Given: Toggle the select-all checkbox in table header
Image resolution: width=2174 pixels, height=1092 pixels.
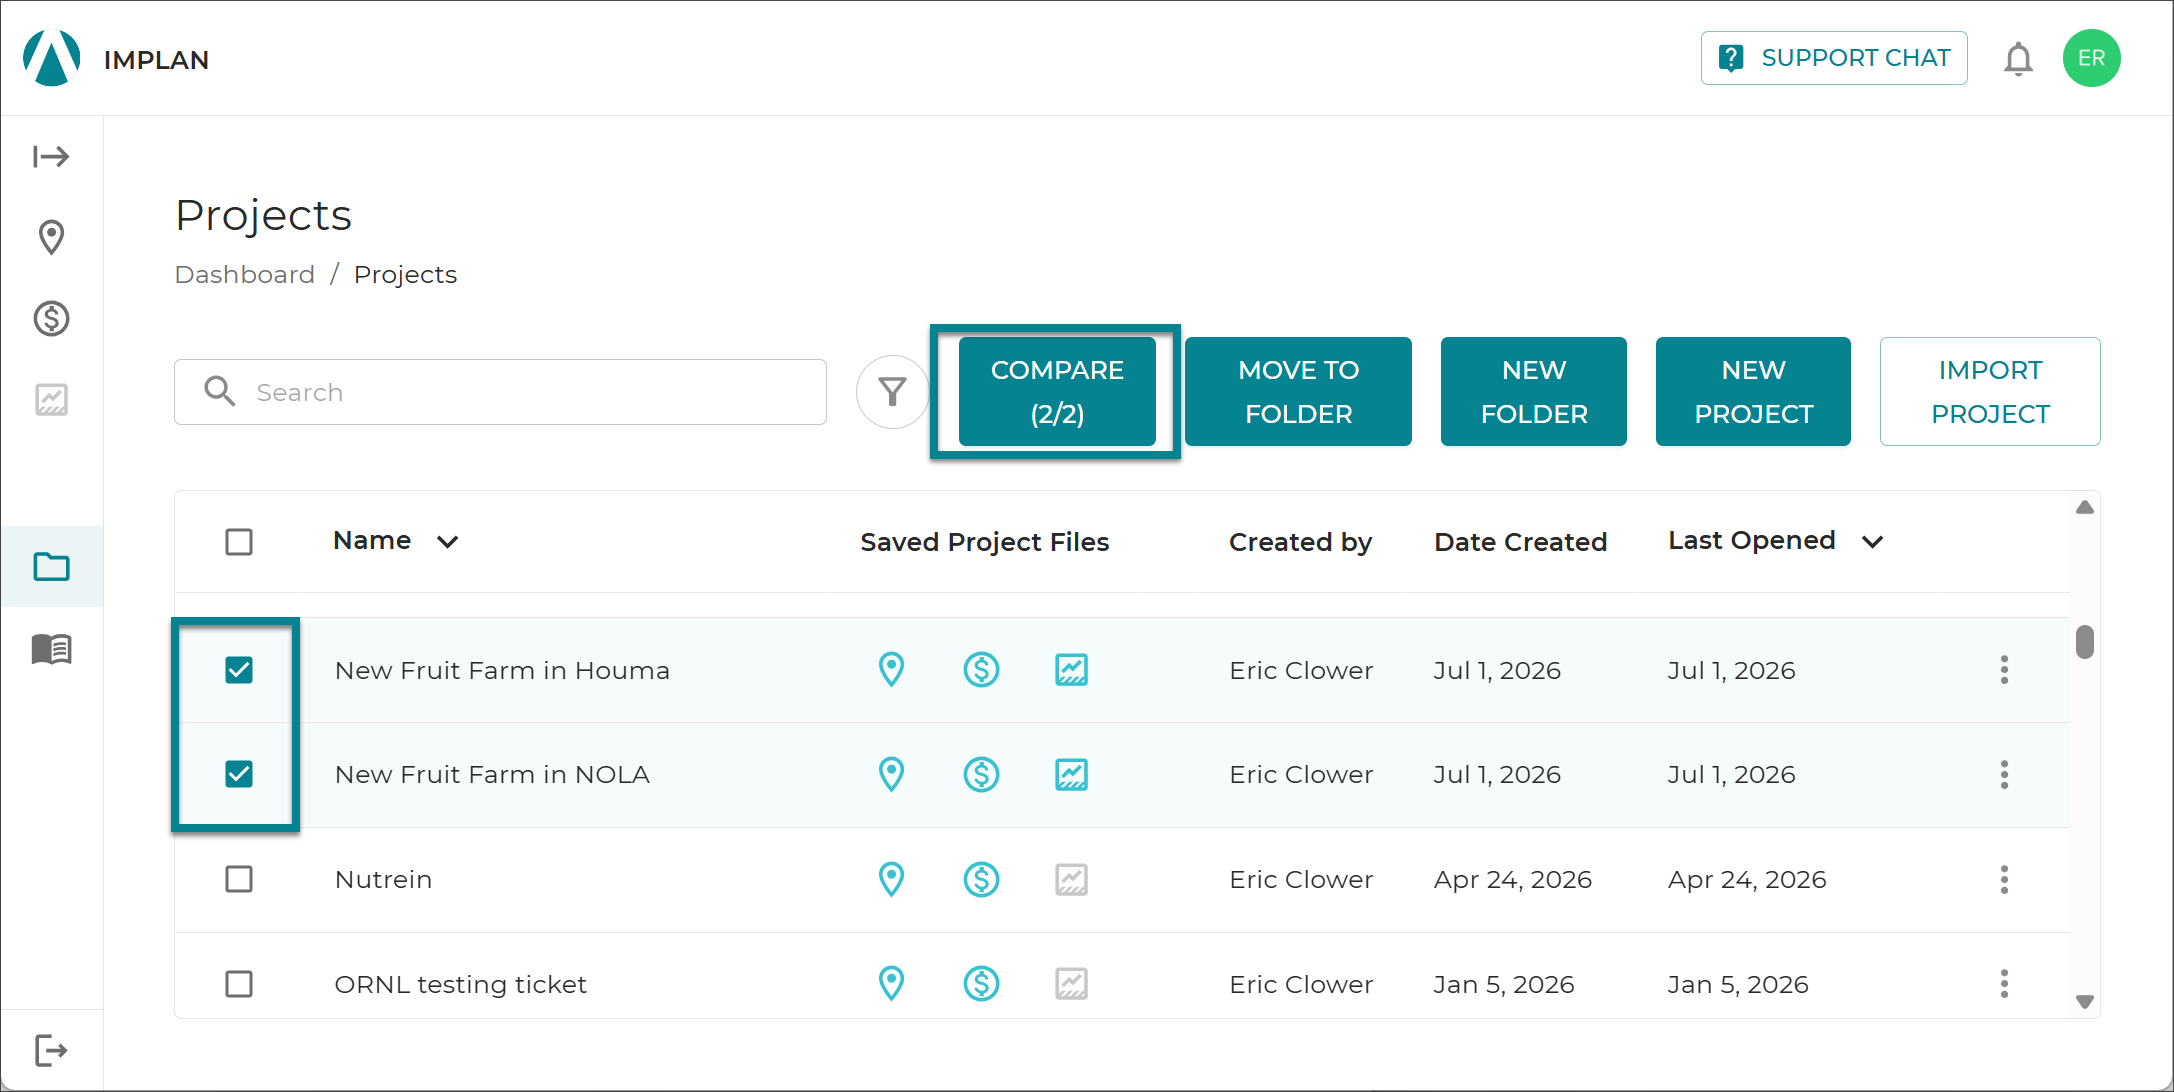Looking at the screenshot, I should (239, 542).
